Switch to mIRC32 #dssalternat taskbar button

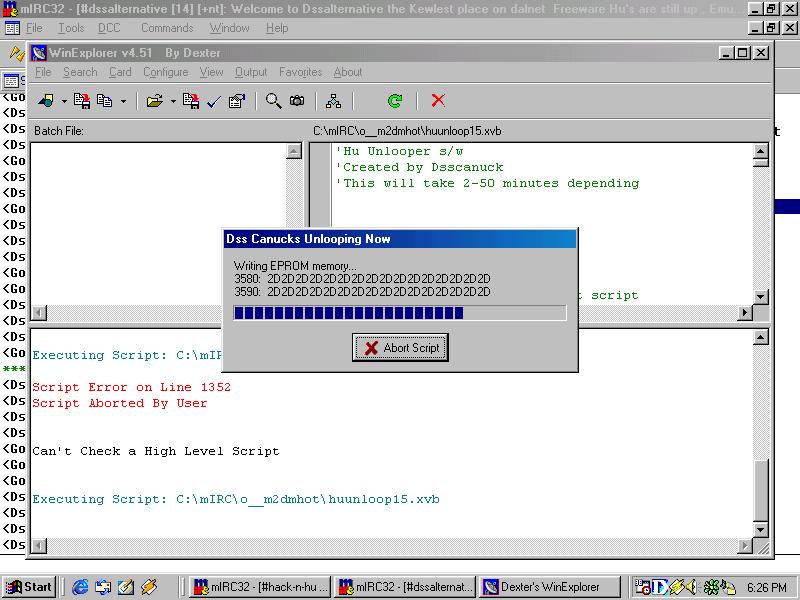coord(405,587)
